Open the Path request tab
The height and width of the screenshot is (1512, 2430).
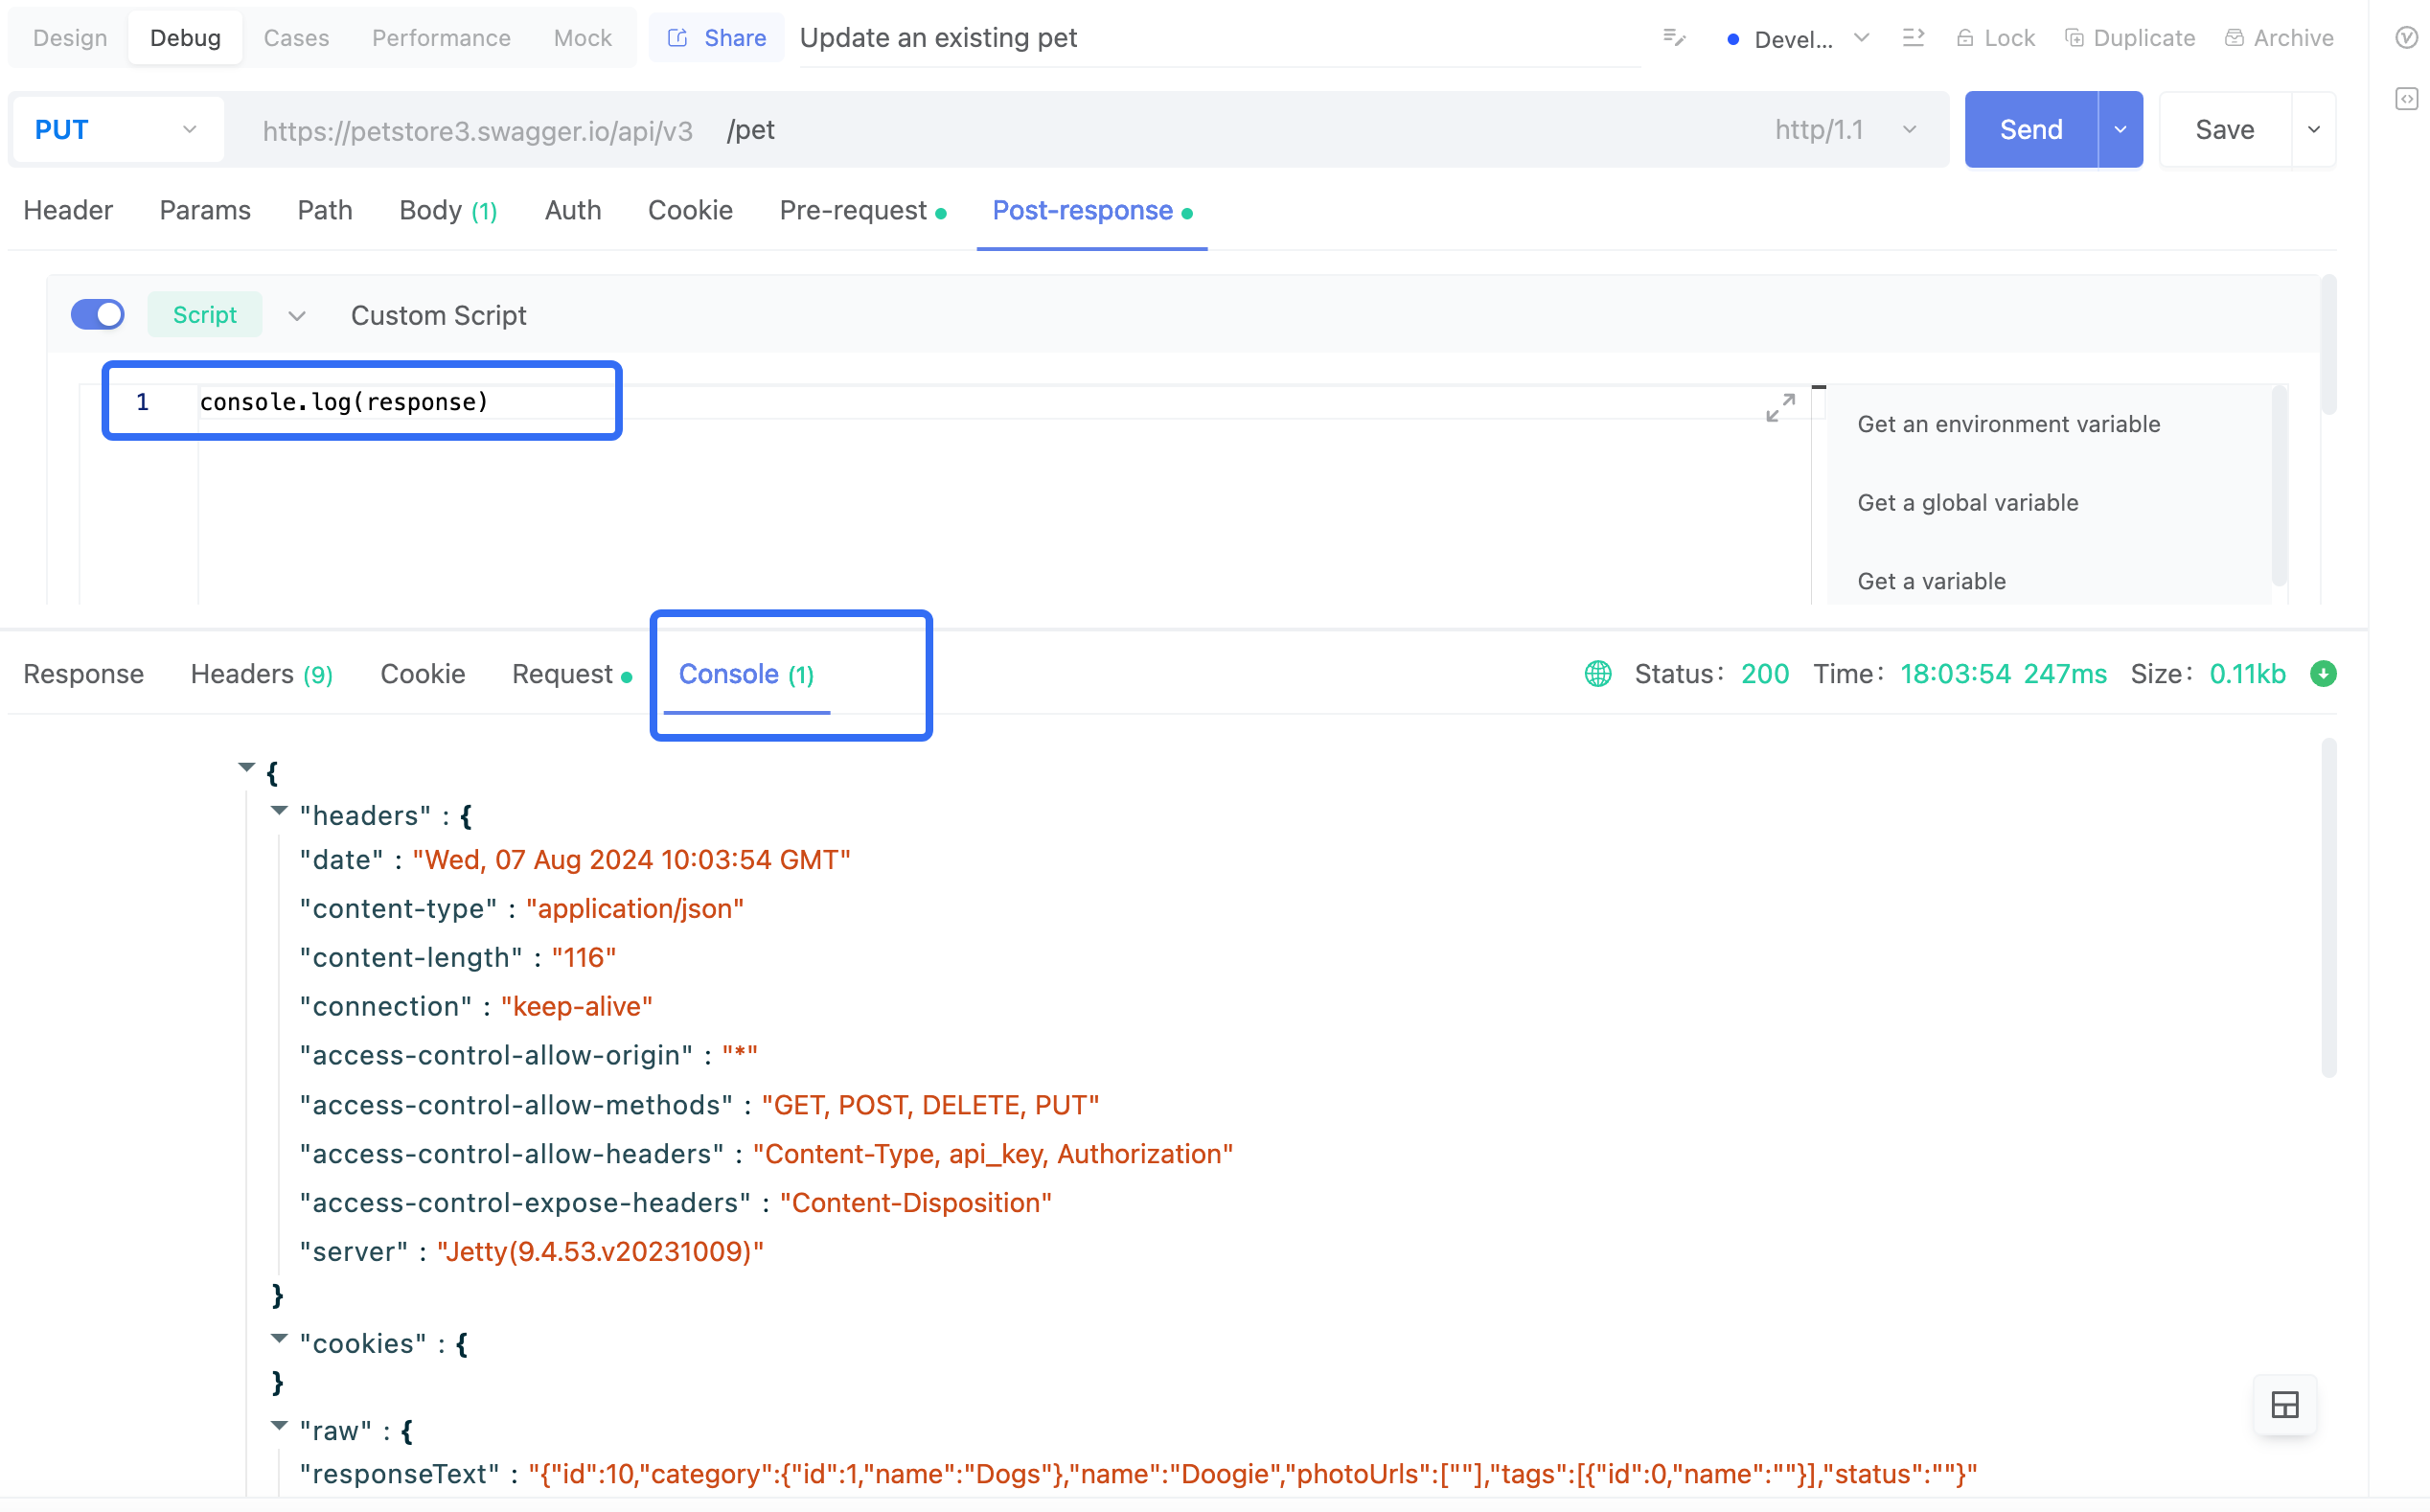click(x=325, y=210)
